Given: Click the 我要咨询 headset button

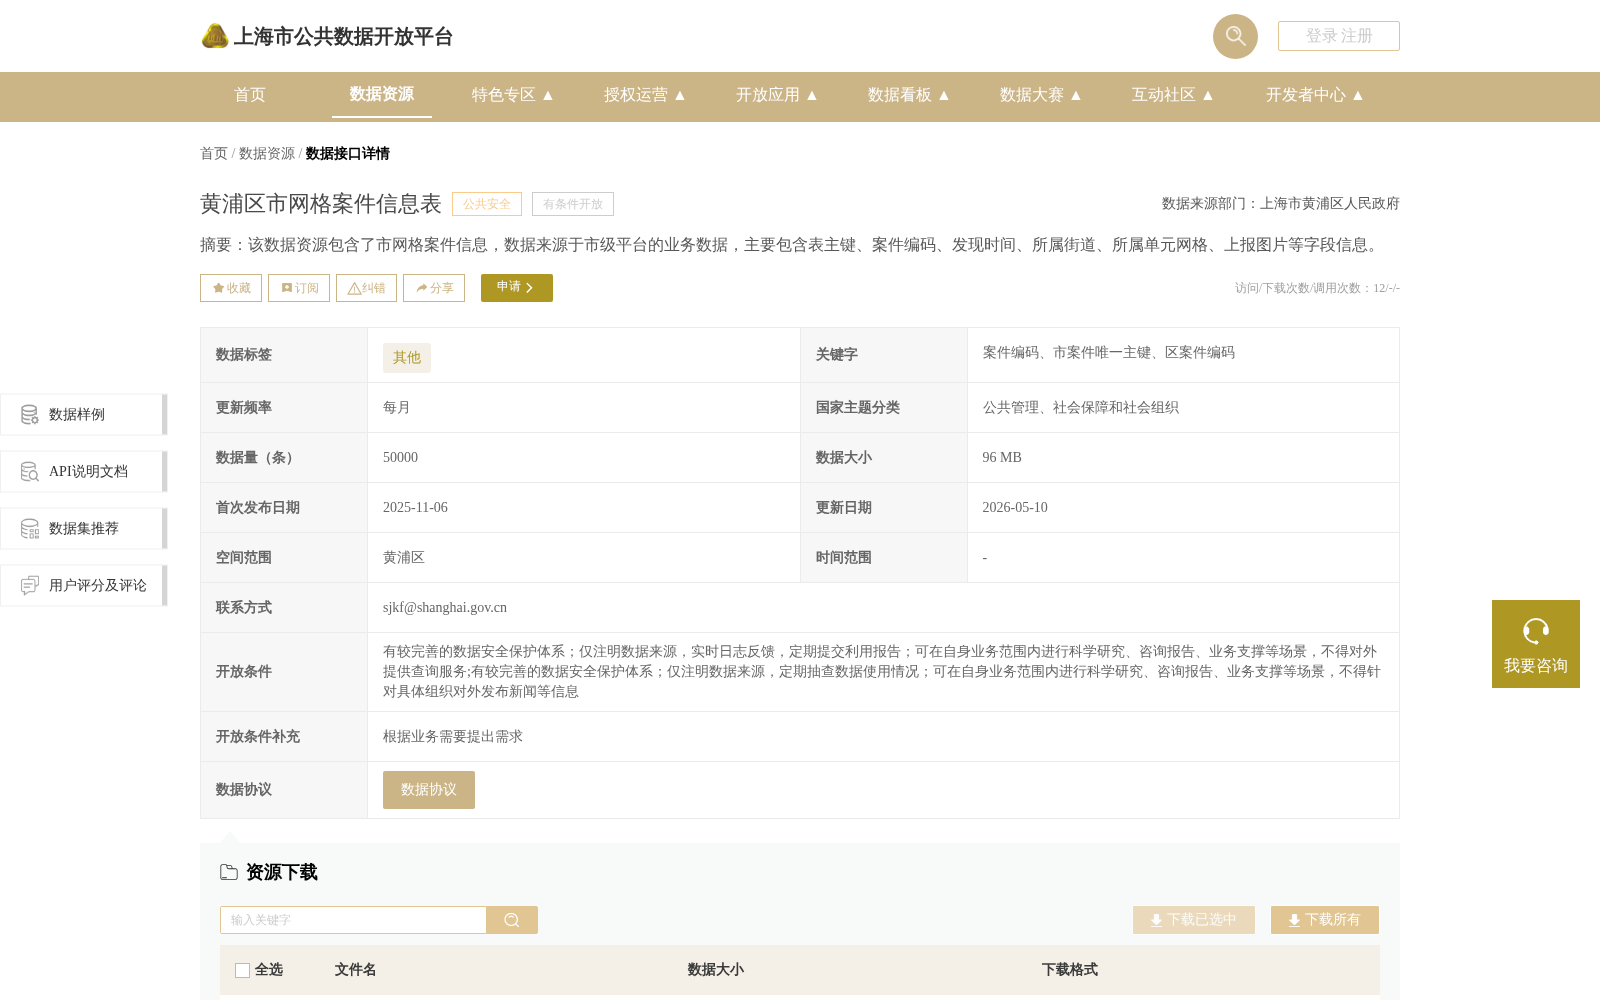Looking at the screenshot, I should 1536,644.
